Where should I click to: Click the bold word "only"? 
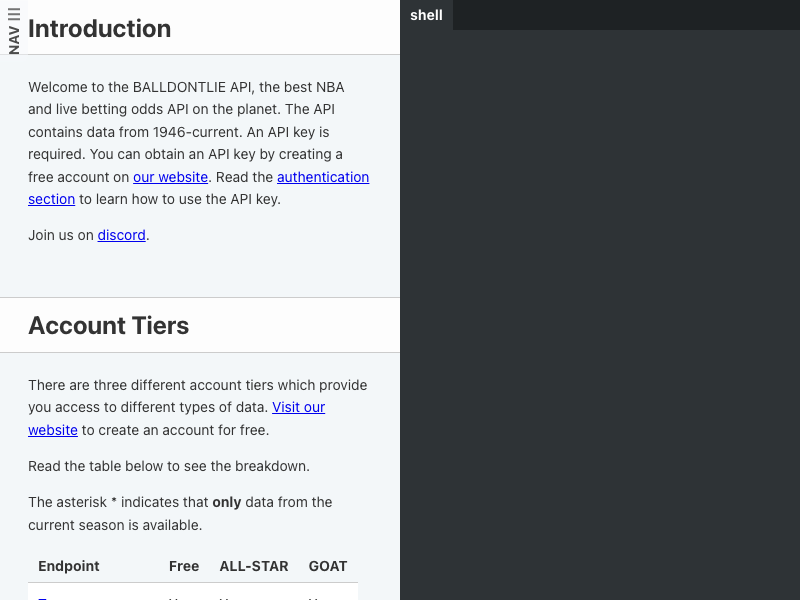[227, 503]
